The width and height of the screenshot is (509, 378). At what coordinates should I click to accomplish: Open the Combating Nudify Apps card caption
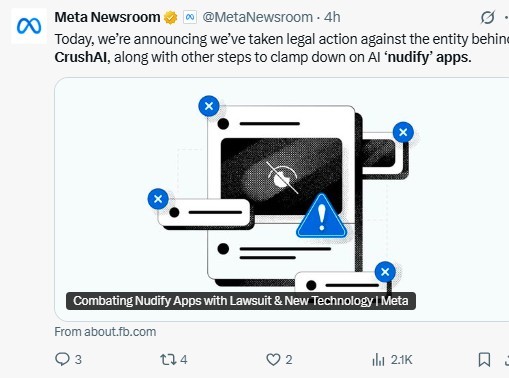click(241, 301)
